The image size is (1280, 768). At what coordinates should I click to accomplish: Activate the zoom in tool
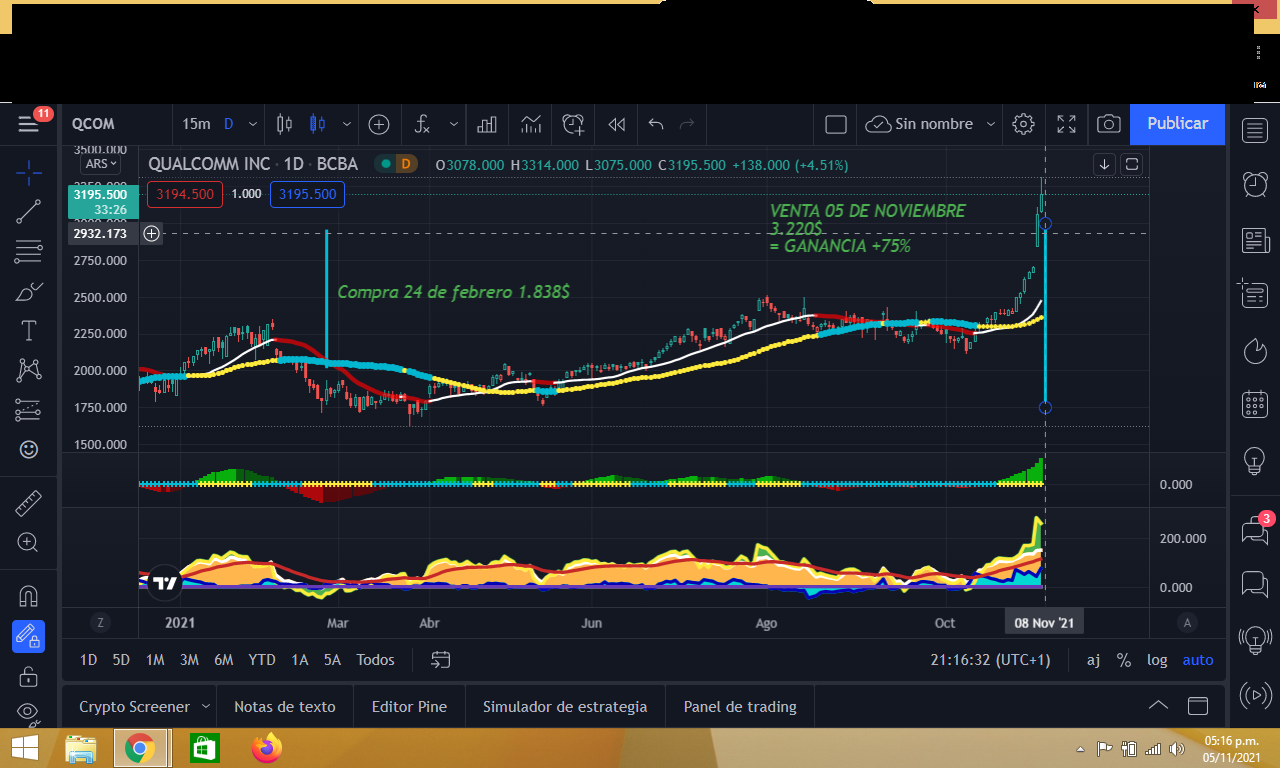pos(29,543)
